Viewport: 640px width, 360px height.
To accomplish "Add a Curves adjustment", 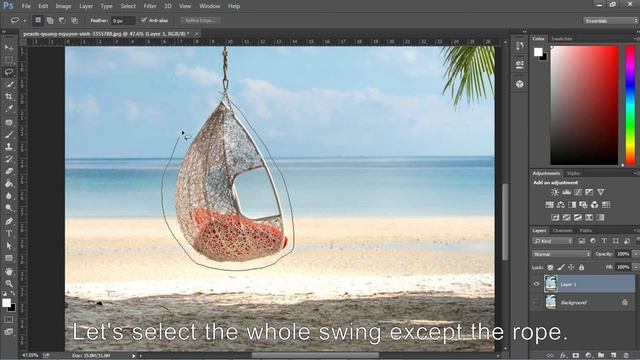I will pyautogui.click(x=578, y=192).
